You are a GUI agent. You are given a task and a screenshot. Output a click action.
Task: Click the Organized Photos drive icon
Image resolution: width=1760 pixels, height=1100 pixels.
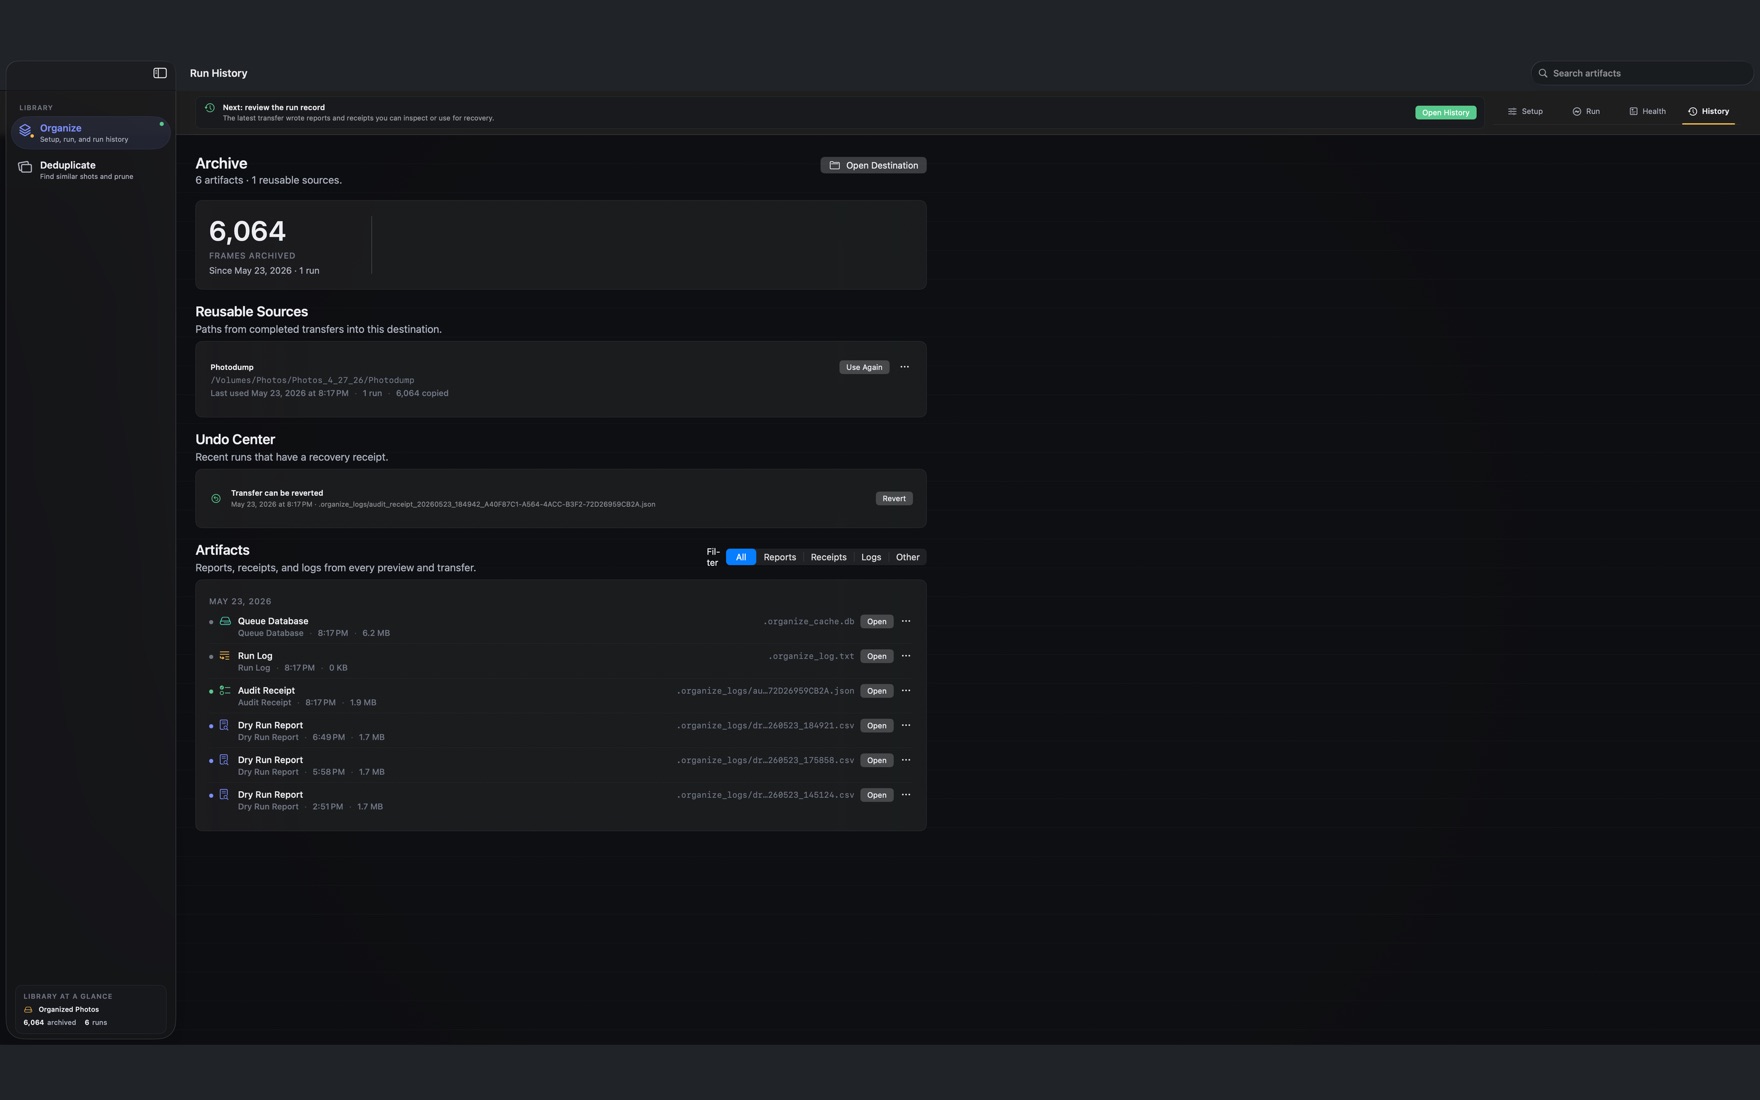click(x=28, y=1010)
